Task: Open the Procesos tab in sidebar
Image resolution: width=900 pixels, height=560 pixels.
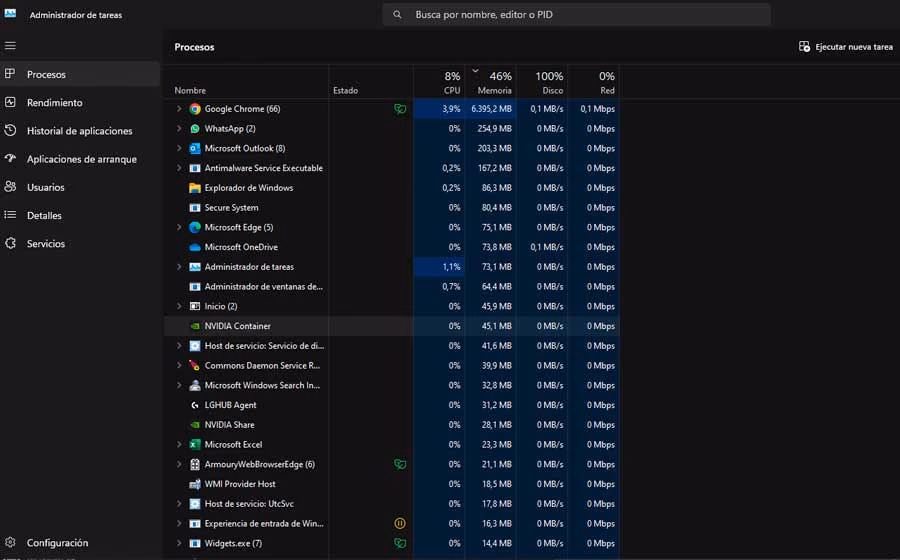Action: (80, 75)
